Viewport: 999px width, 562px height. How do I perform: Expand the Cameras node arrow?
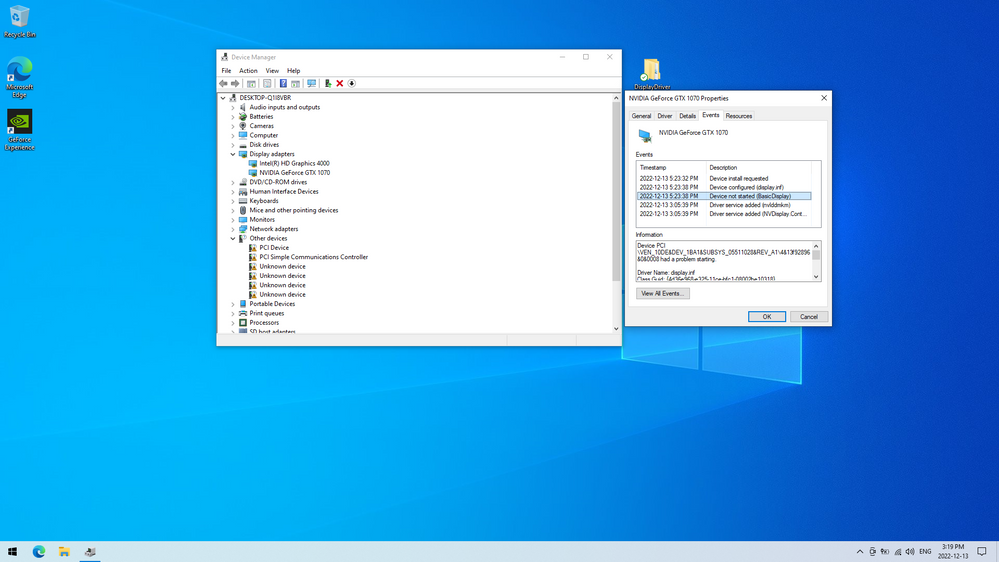pyautogui.click(x=233, y=126)
